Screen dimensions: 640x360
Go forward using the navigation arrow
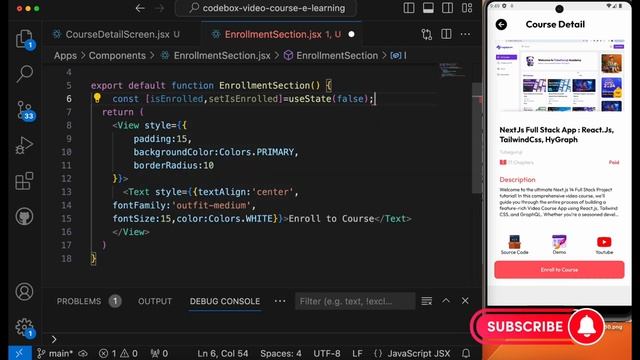coord(159,8)
